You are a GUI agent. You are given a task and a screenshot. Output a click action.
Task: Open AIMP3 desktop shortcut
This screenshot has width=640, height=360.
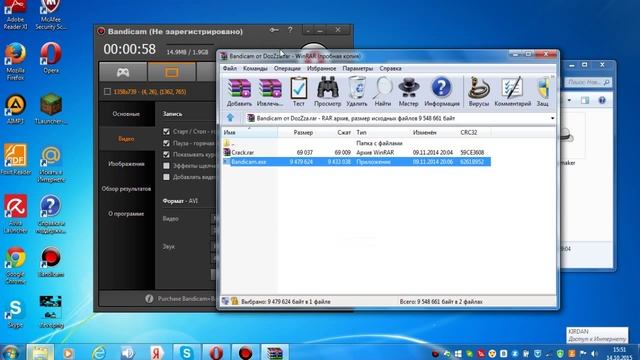(16, 109)
